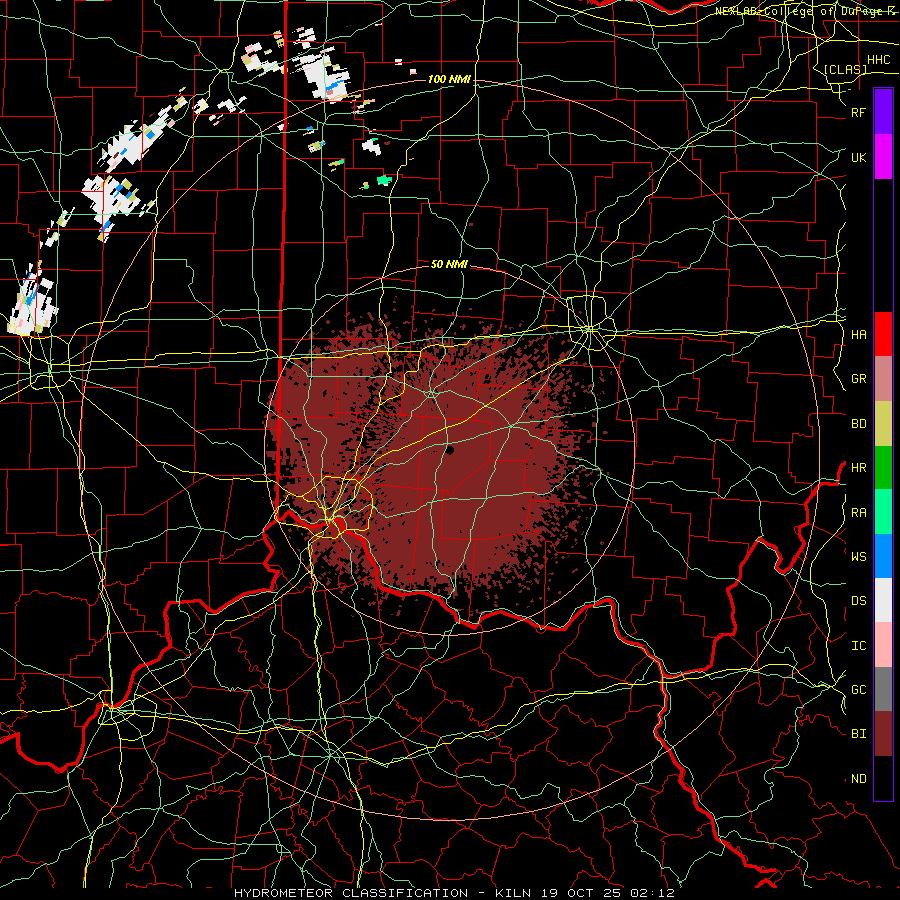This screenshot has width=900, height=900.
Task: Click the ND legend label
Action: point(859,778)
